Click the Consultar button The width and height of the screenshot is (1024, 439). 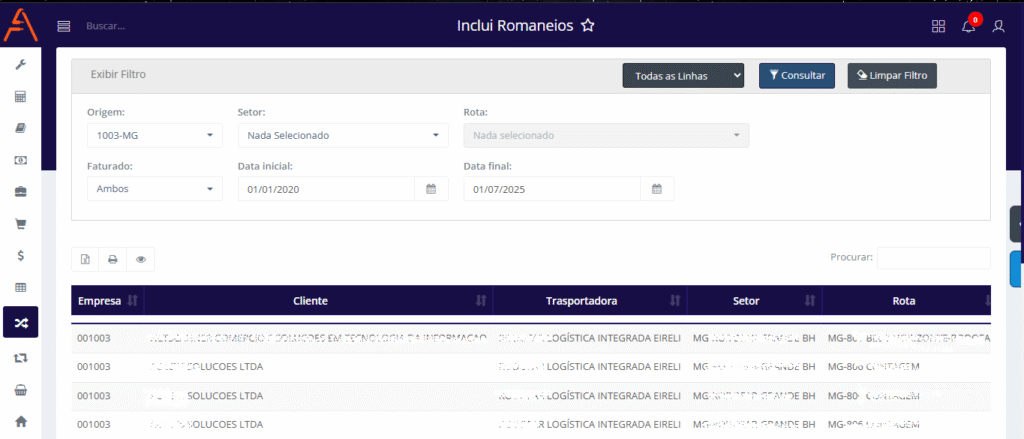click(796, 75)
